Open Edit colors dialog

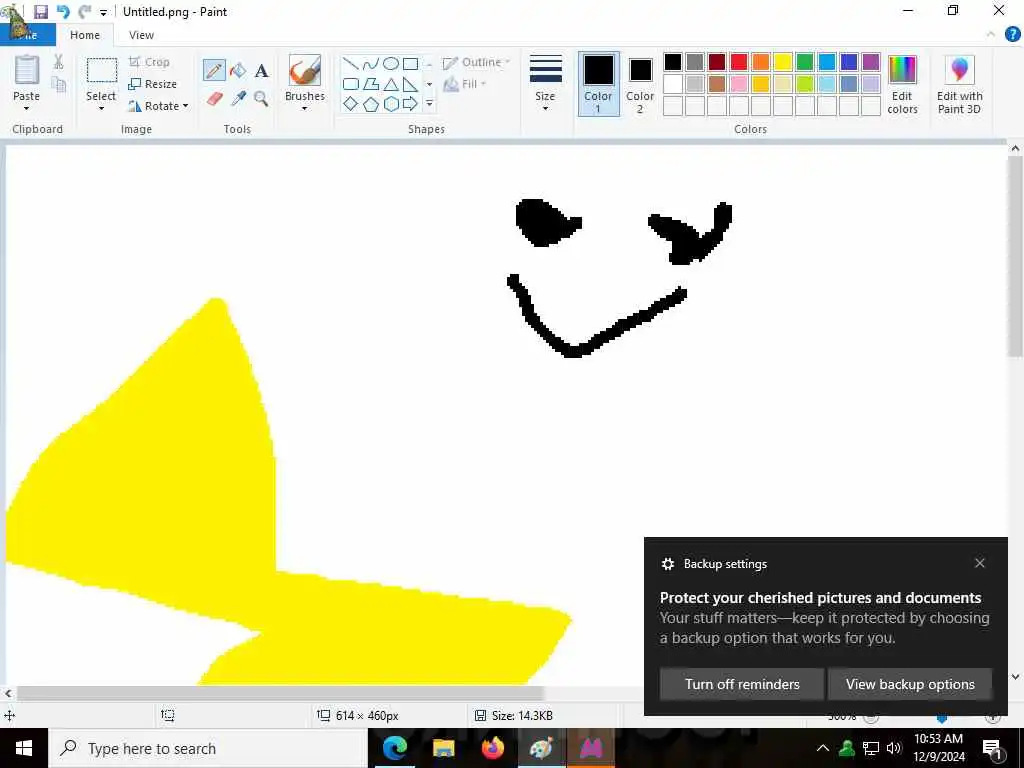pyautogui.click(x=903, y=84)
